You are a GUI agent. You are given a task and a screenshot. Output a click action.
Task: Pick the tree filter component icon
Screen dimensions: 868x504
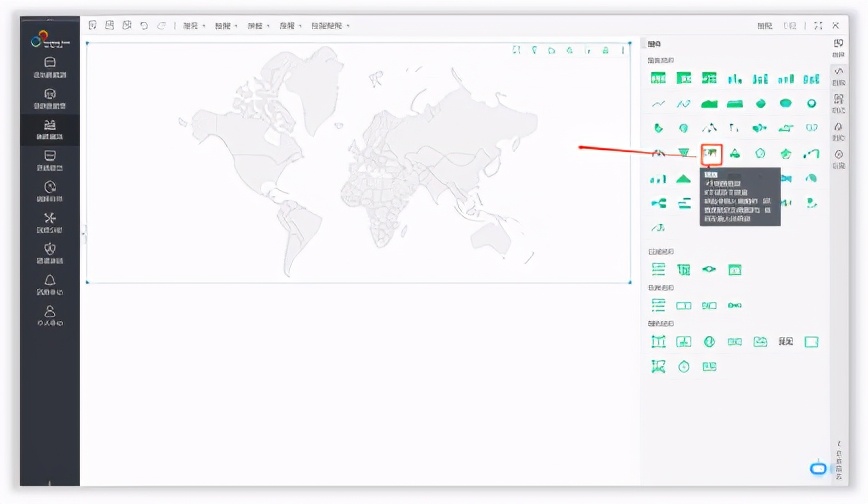(684, 270)
